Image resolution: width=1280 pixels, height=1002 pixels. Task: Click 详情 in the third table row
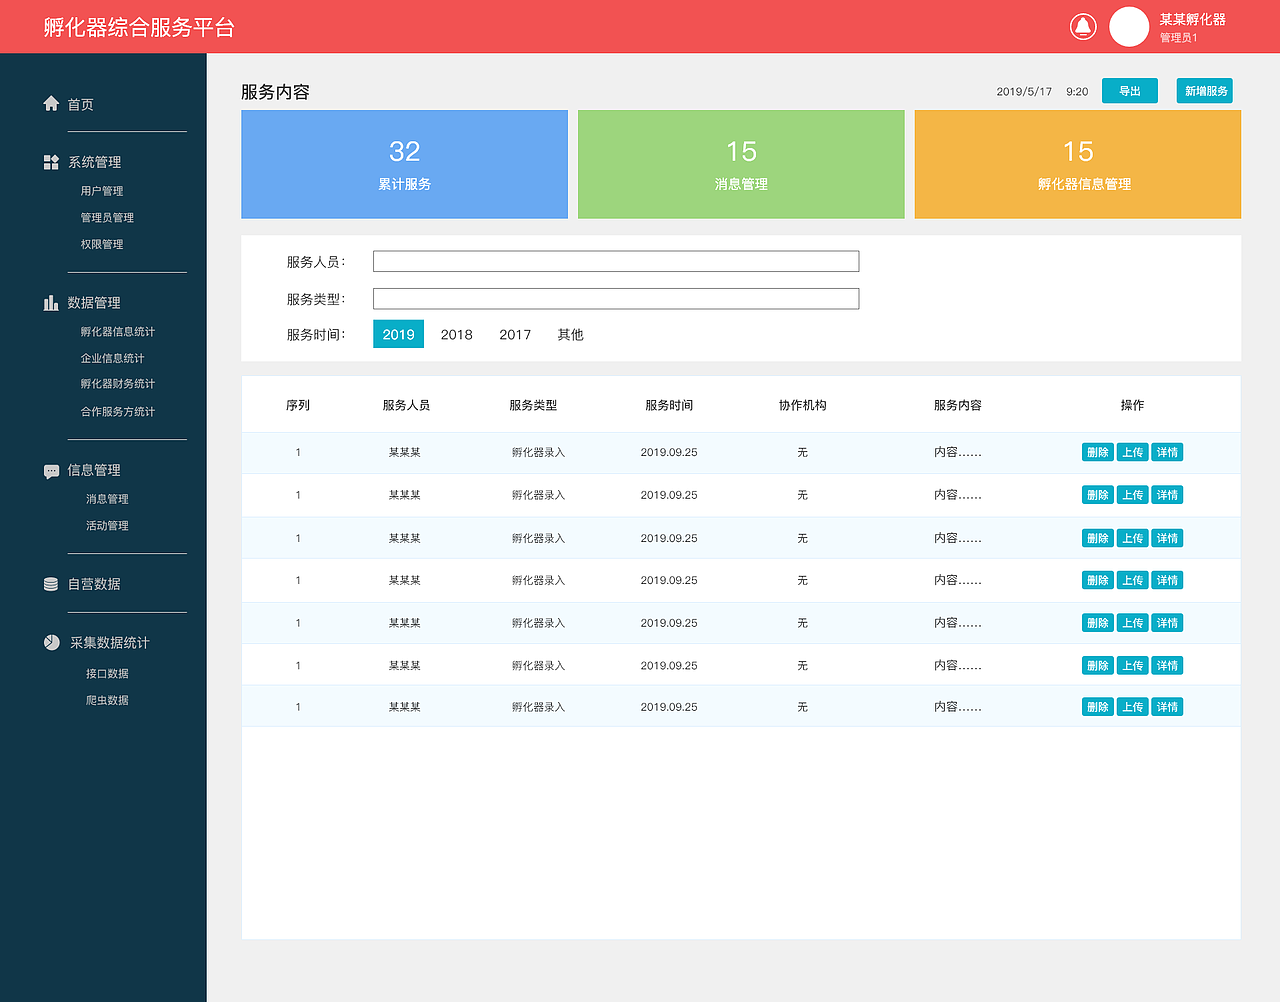[x=1167, y=538]
